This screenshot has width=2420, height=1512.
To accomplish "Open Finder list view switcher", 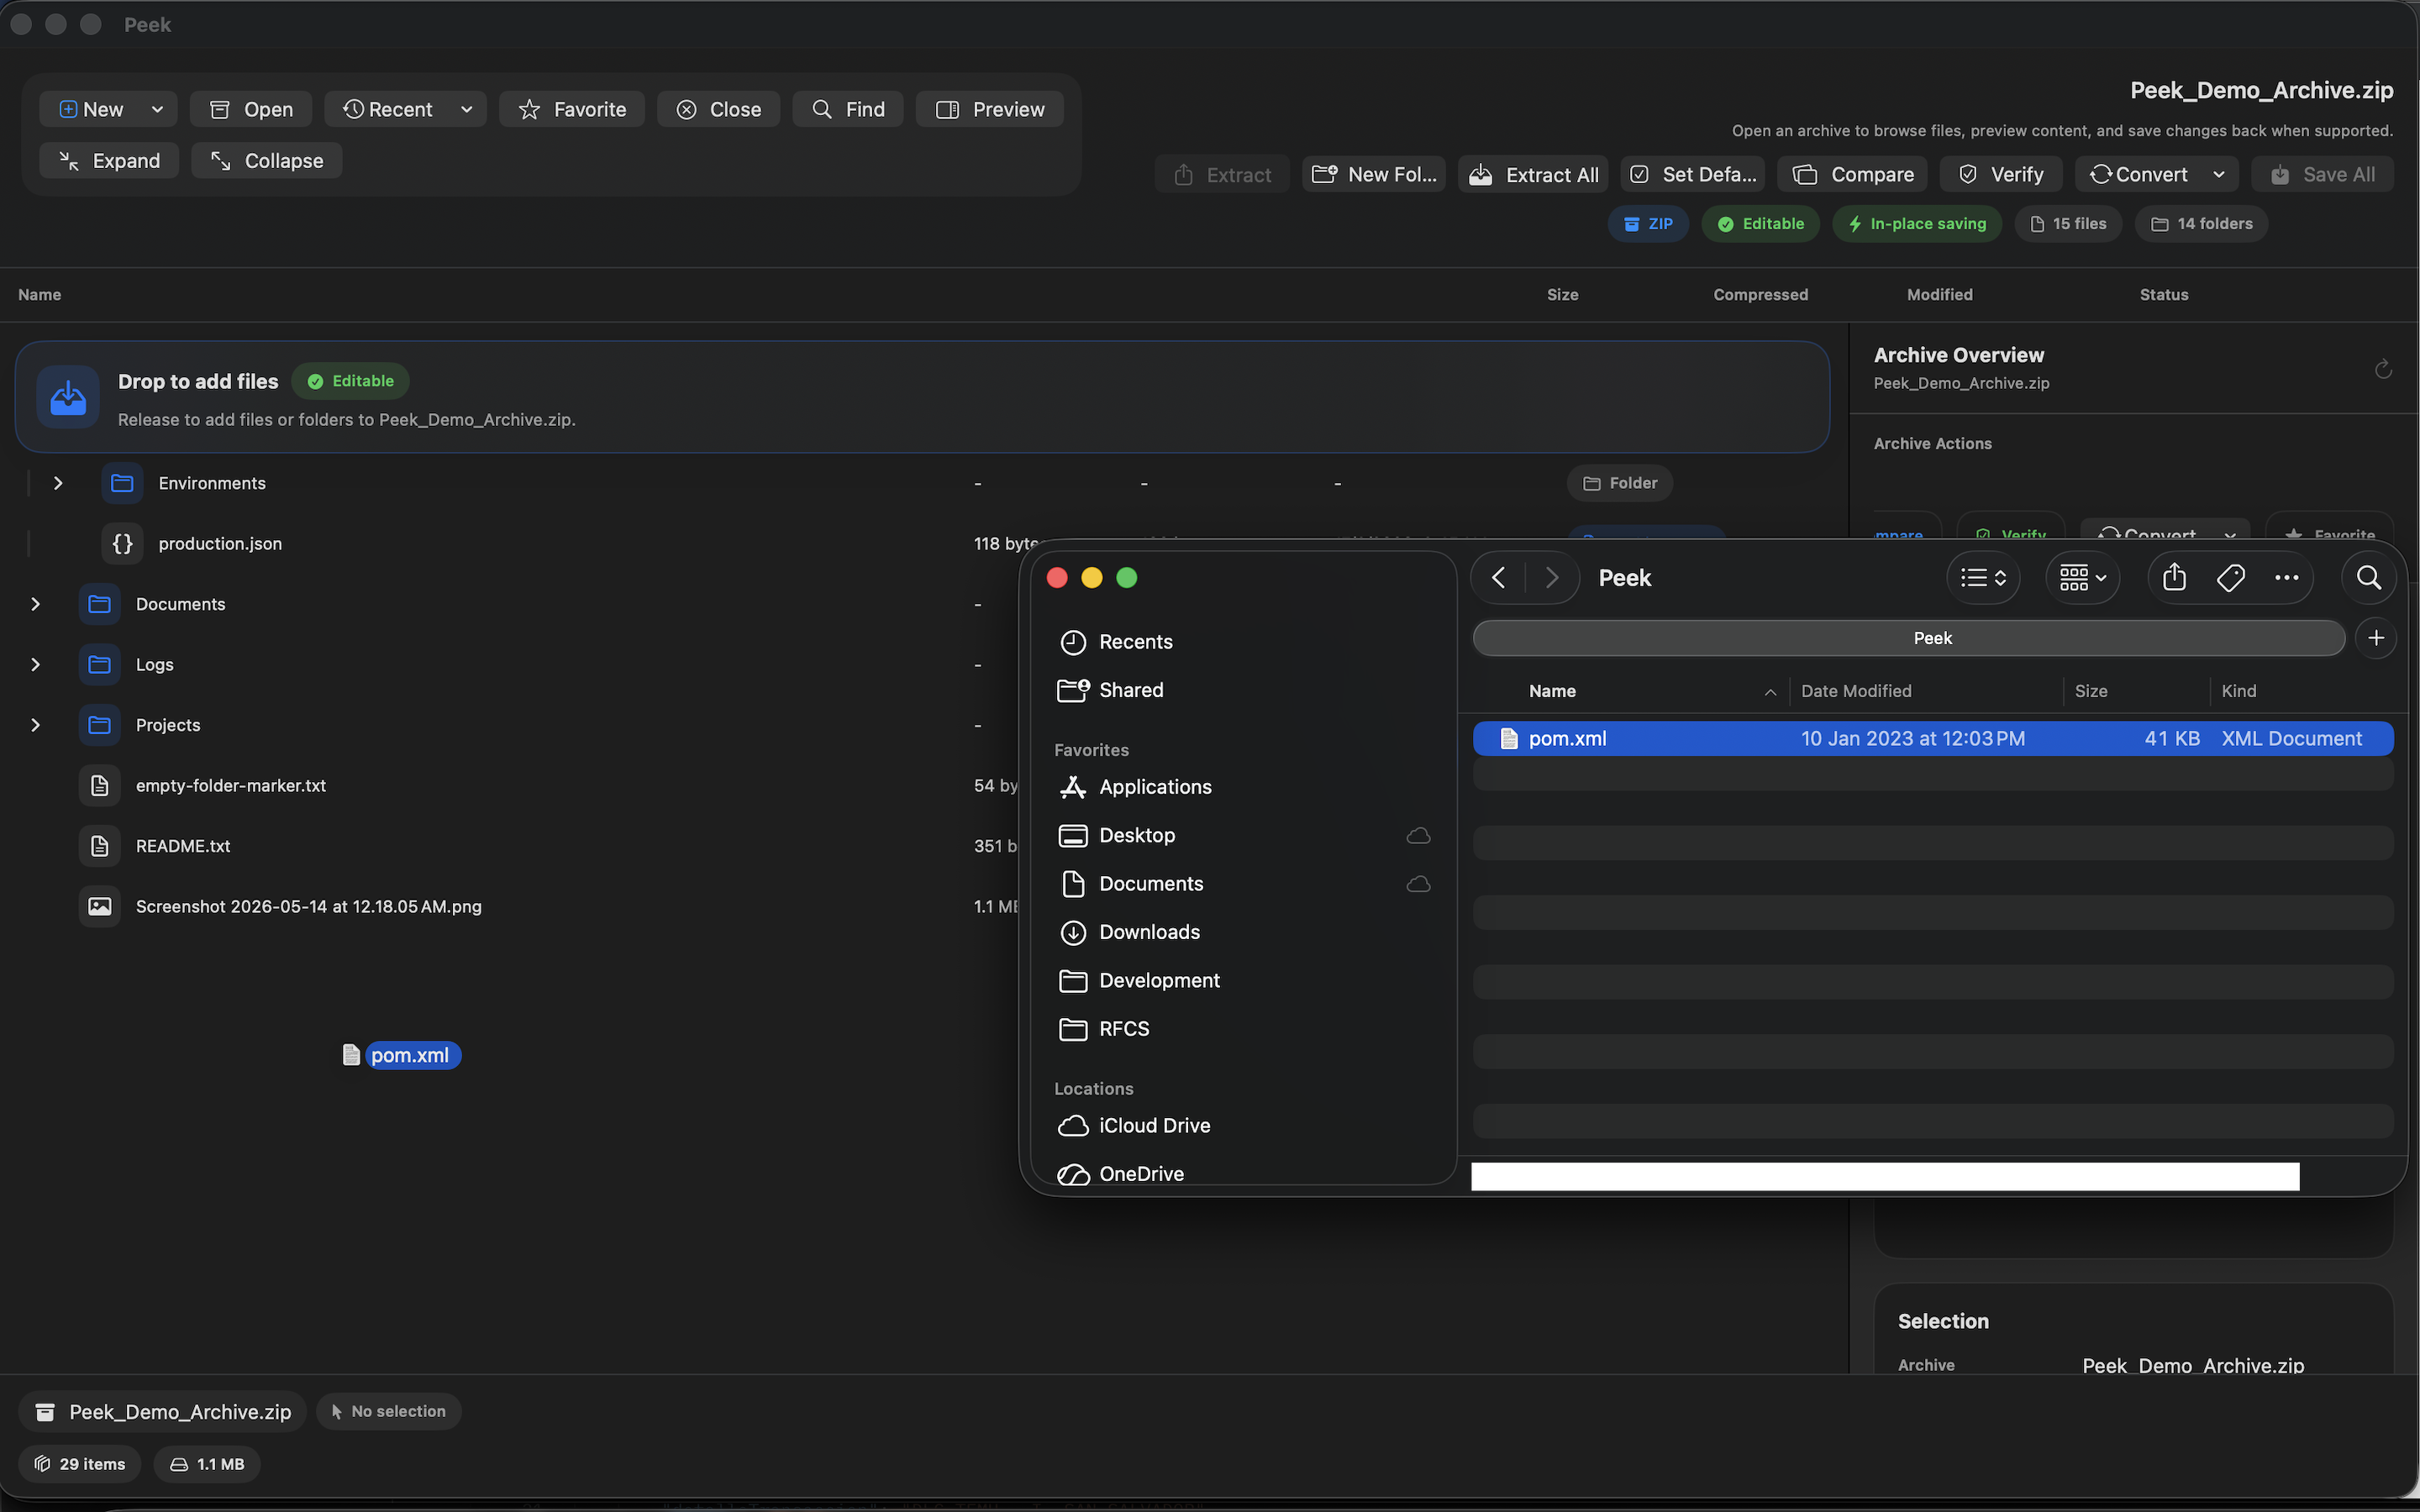I will [x=1983, y=577].
